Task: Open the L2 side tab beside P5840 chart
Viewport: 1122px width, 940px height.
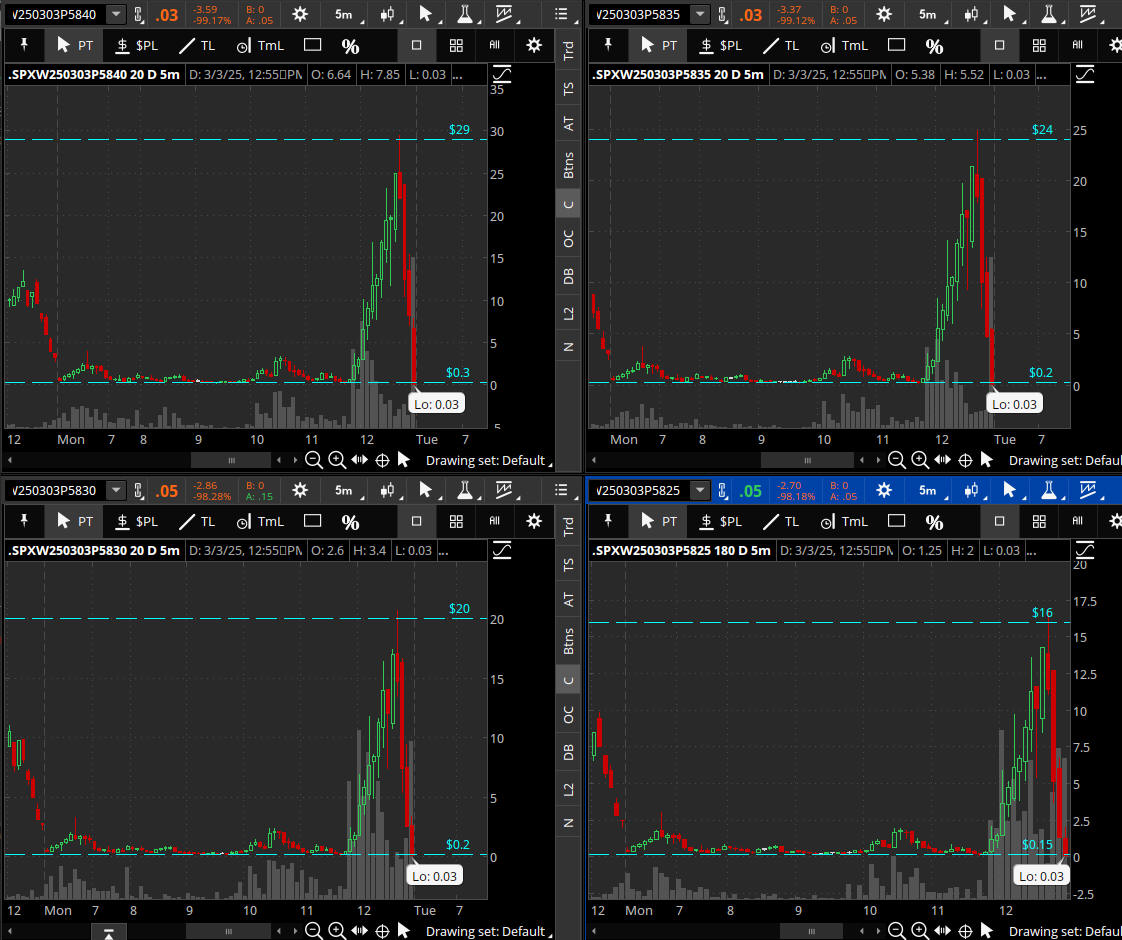Action: coord(569,313)
